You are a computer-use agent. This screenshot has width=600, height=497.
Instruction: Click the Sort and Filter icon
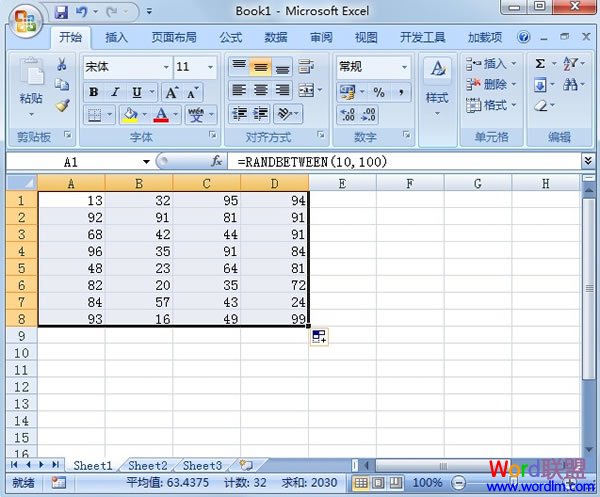point(570,63)
